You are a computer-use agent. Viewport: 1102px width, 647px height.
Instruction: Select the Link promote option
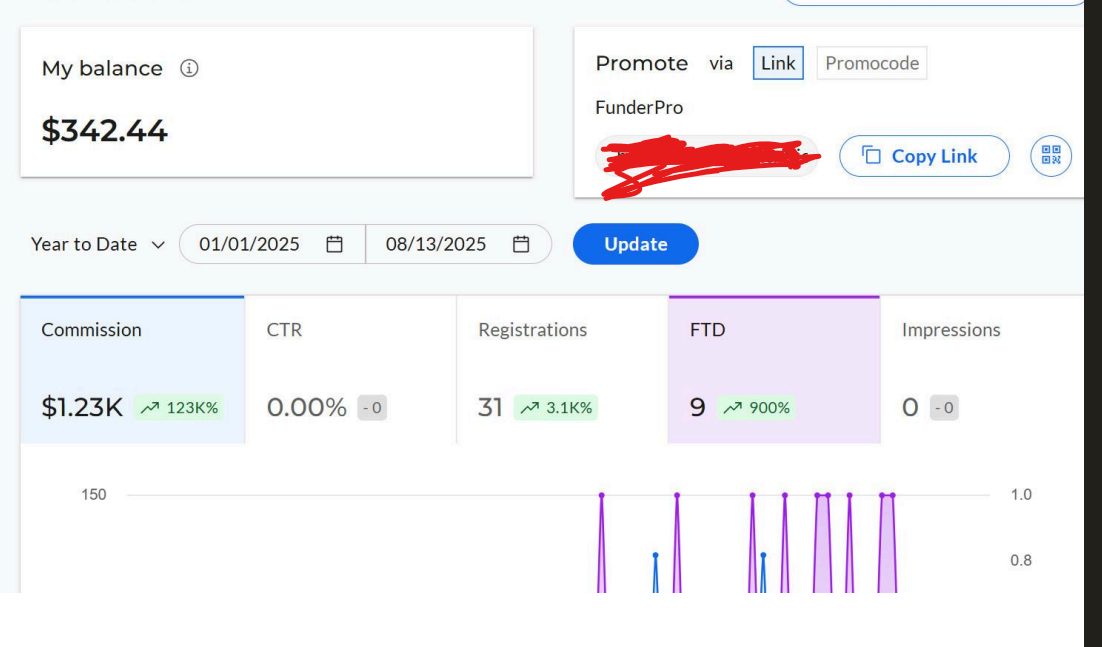777,63
